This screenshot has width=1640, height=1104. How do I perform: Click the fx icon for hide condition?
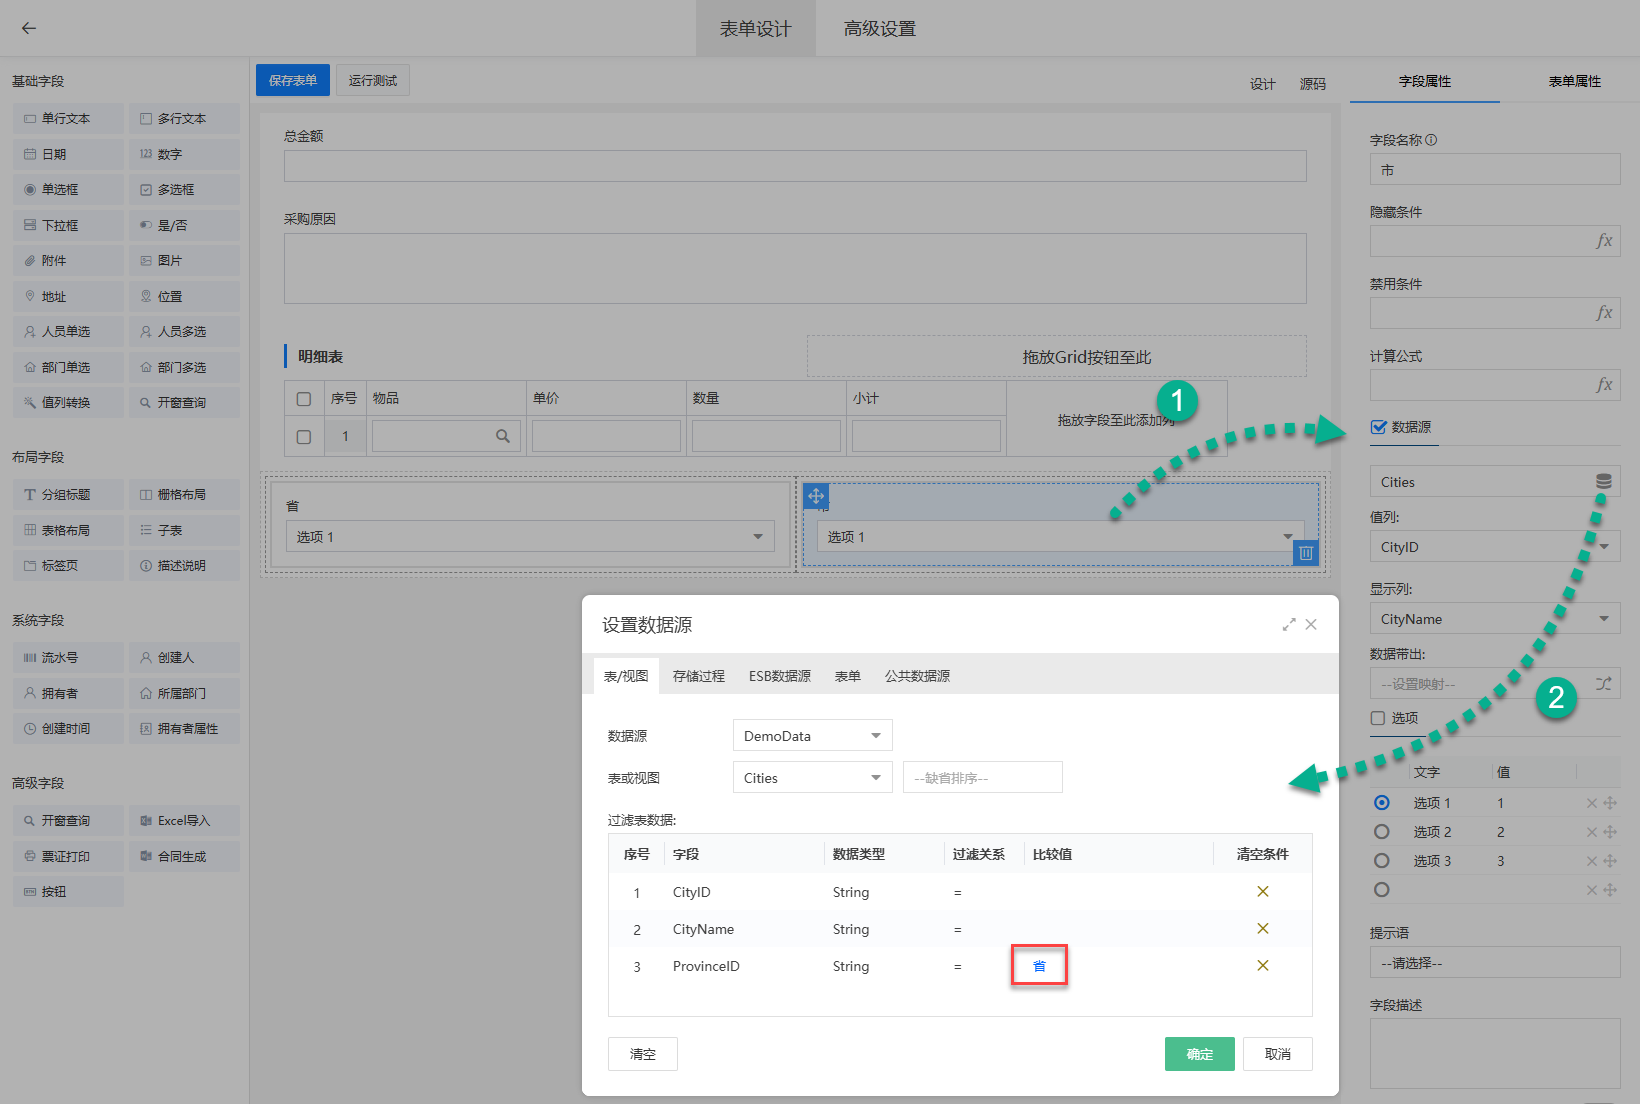tap(1604, 241)
